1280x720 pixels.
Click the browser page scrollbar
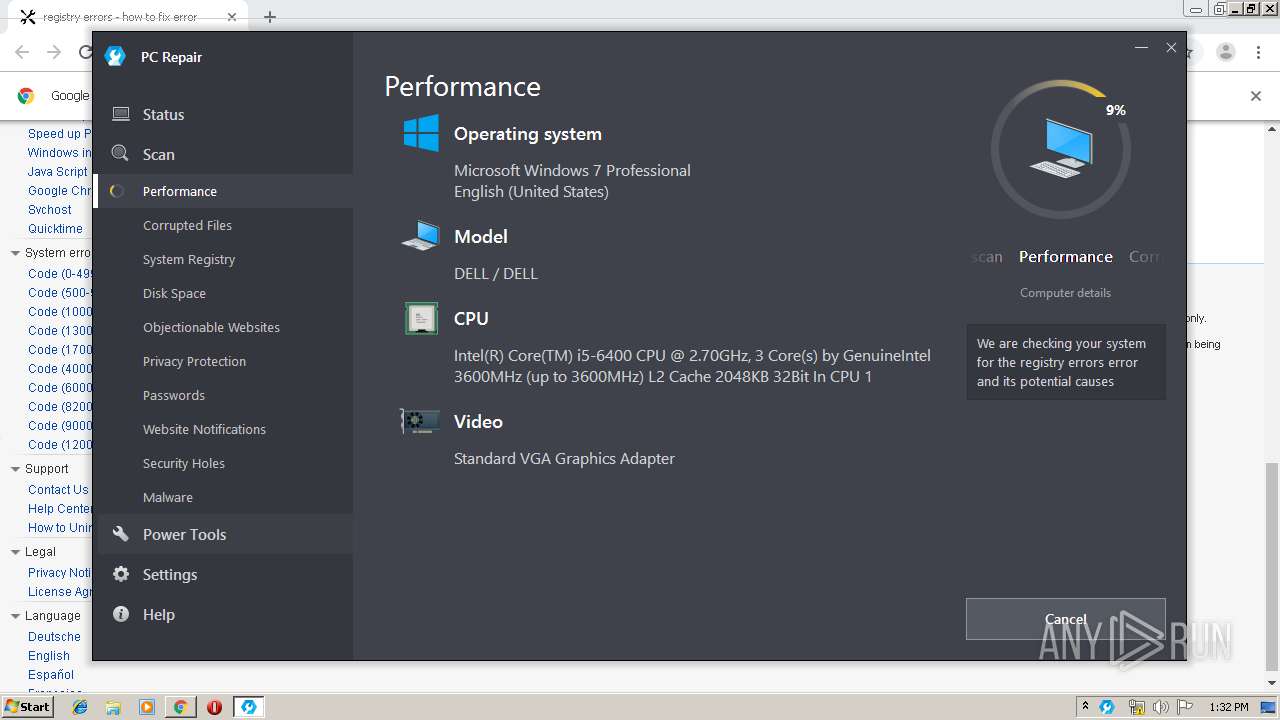pos(1272,568)
